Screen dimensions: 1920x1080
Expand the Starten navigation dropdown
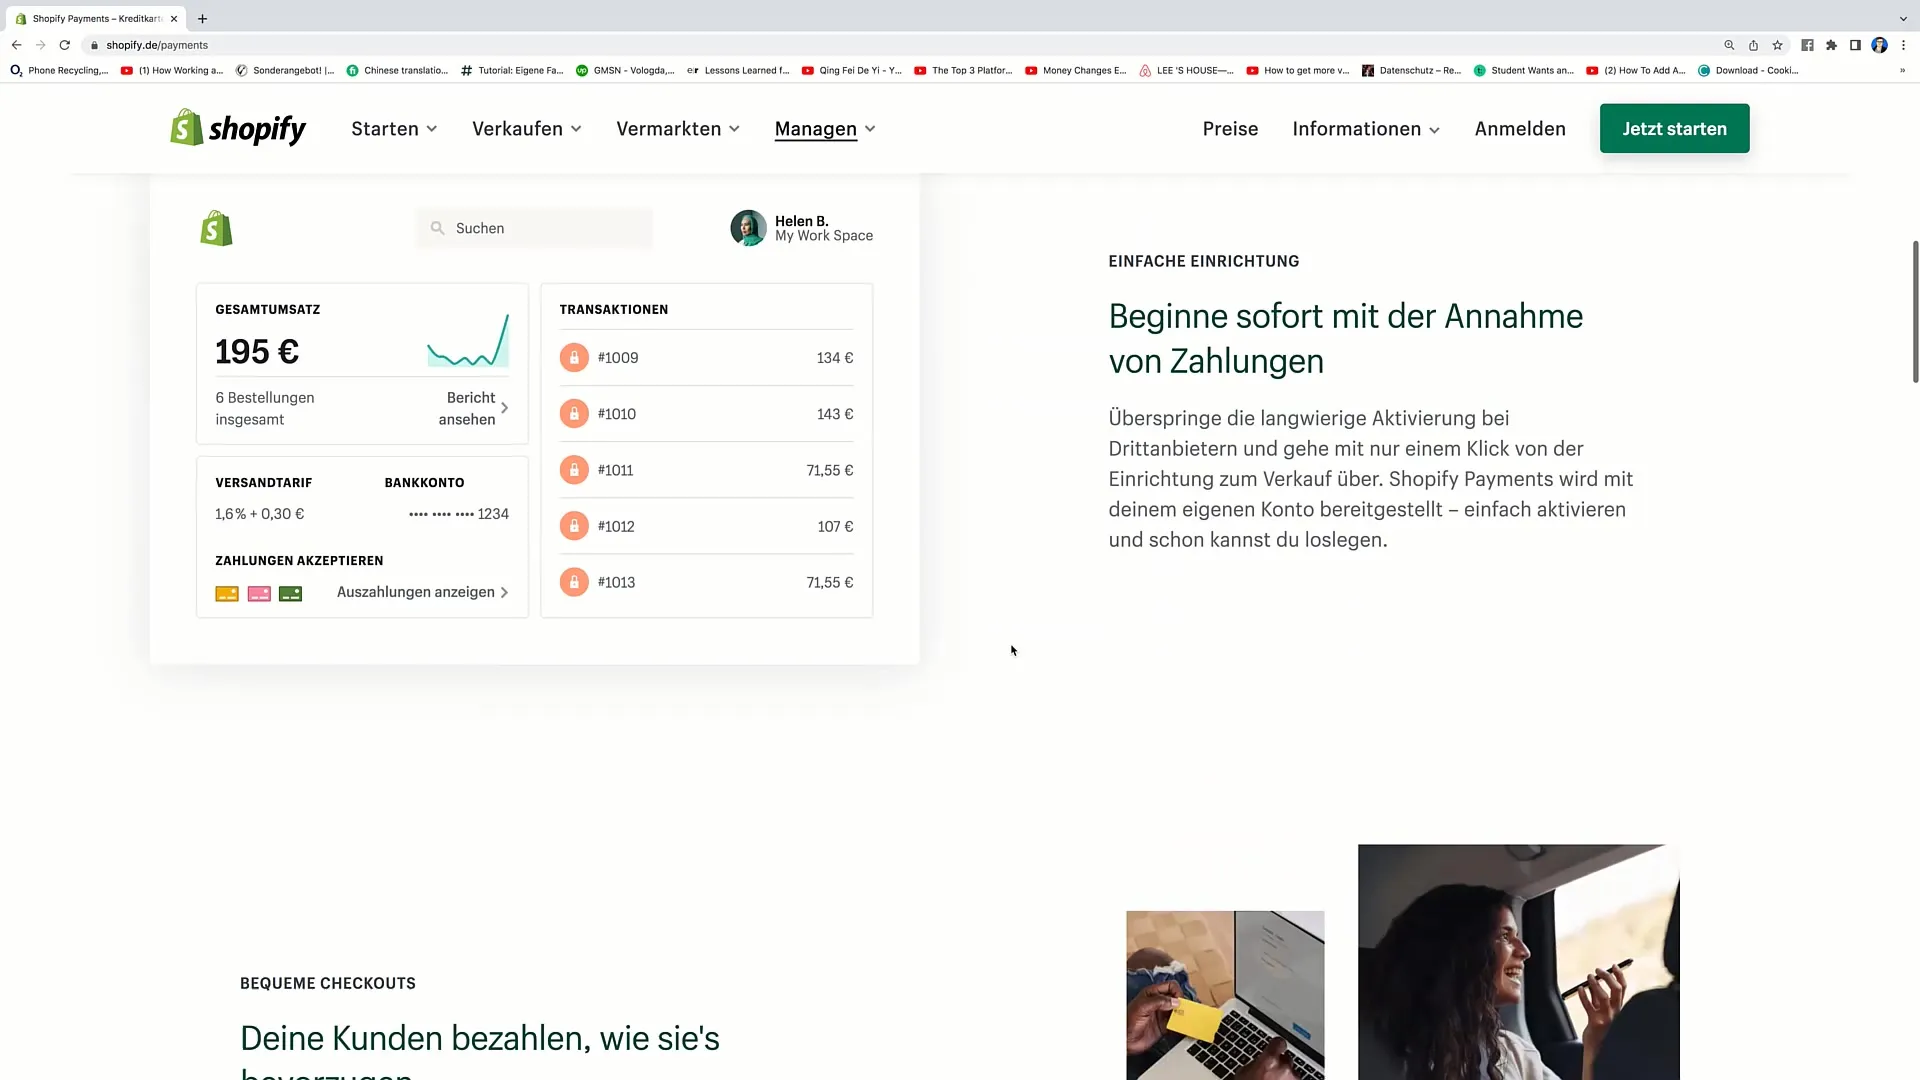pos(394,128)
